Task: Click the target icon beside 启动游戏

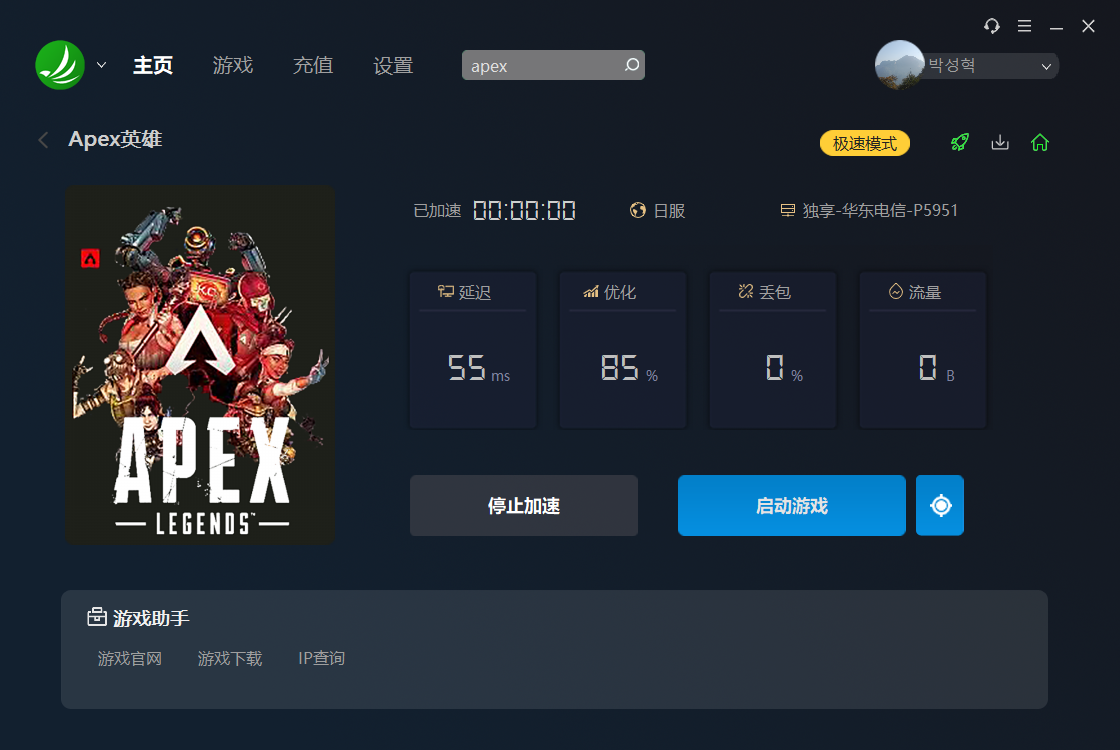Action: tap(940, 505)
